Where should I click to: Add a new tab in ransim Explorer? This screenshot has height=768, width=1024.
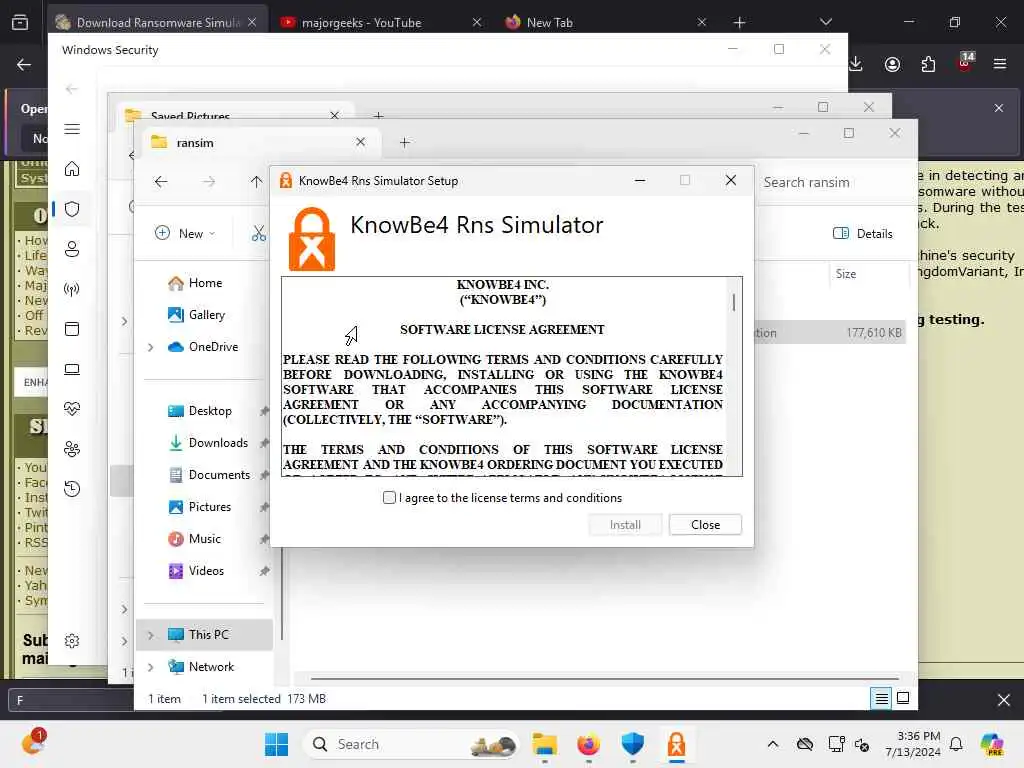[x=405, y=142]
